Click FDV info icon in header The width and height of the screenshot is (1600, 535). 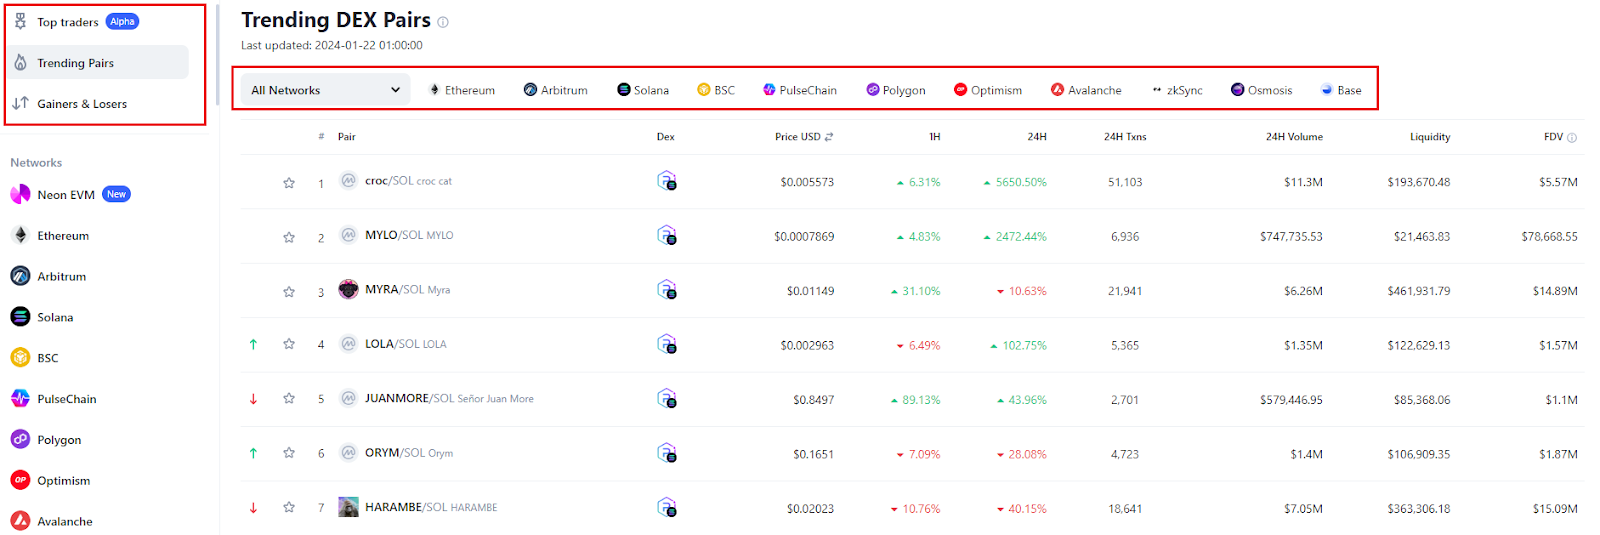point(1572,138)
